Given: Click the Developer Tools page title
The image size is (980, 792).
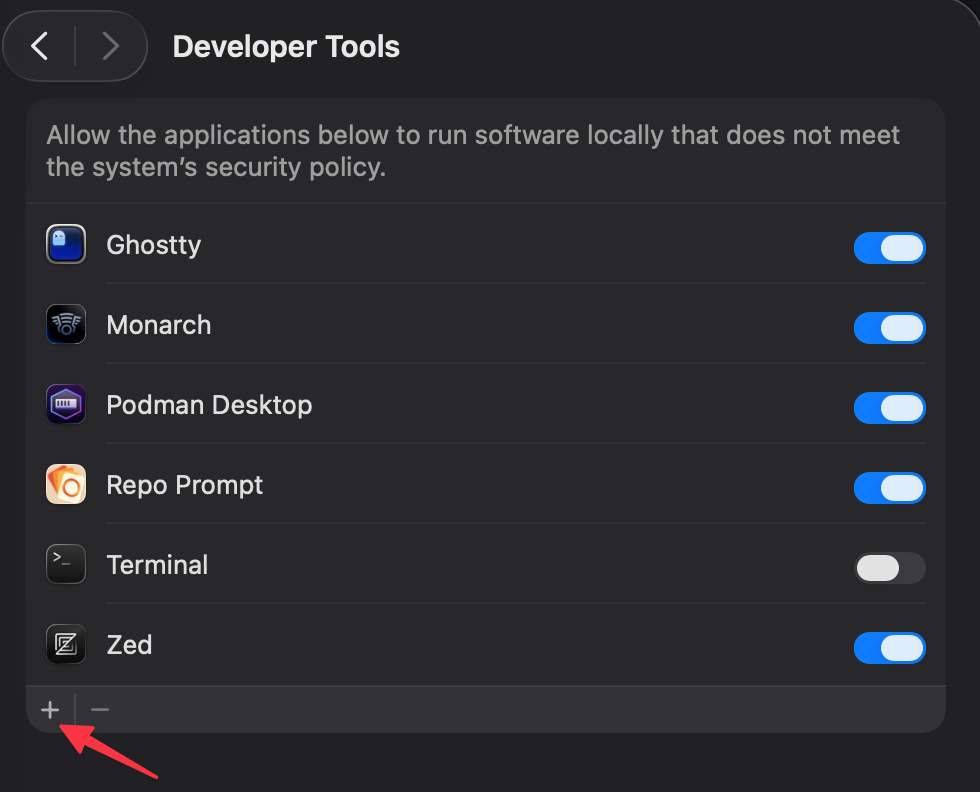Looking at the screenshot, I should coord(286,47).
